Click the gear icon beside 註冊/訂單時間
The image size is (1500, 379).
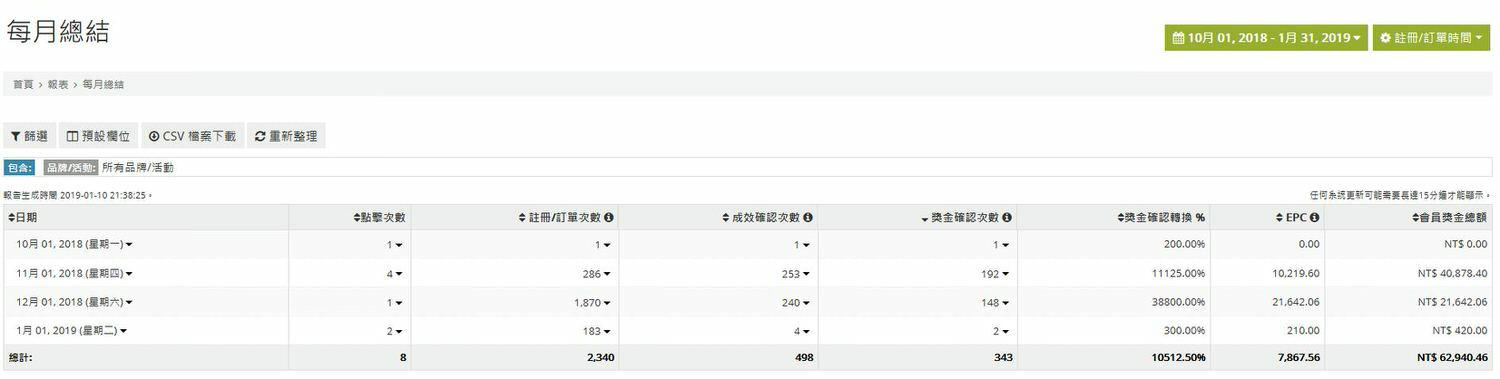coord(1386,38)
